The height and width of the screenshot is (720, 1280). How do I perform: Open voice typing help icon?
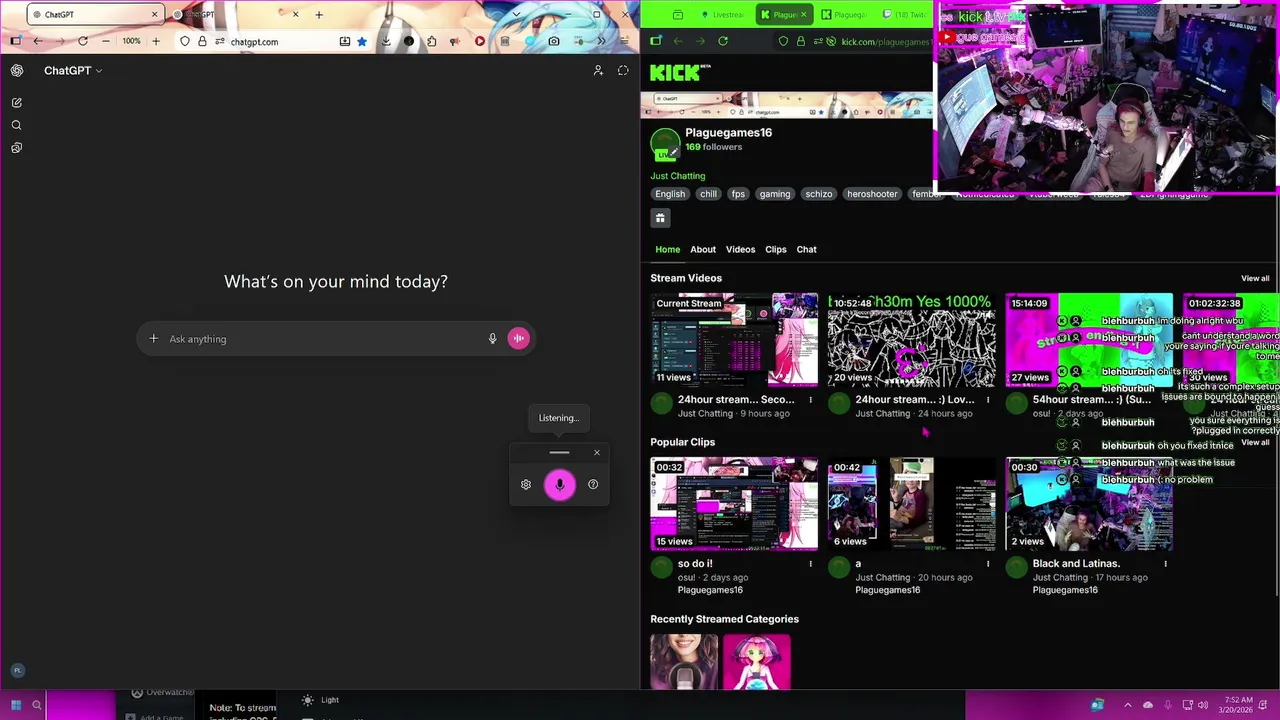(593, 485)
